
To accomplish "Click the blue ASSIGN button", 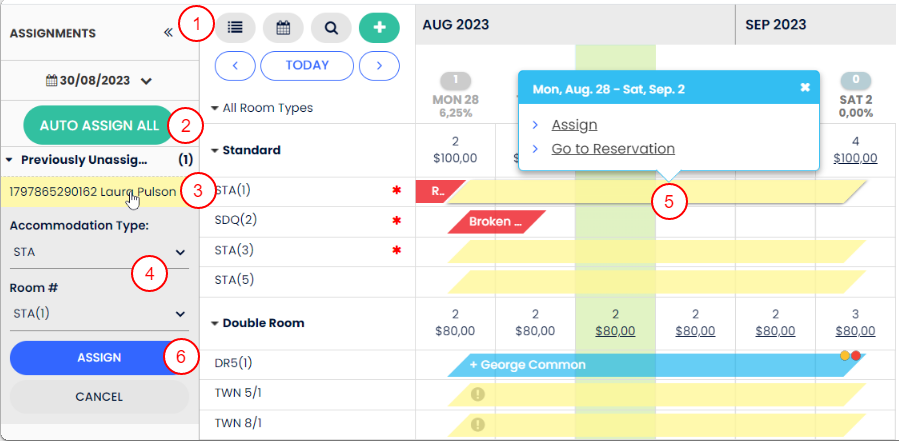I will 99,357.
